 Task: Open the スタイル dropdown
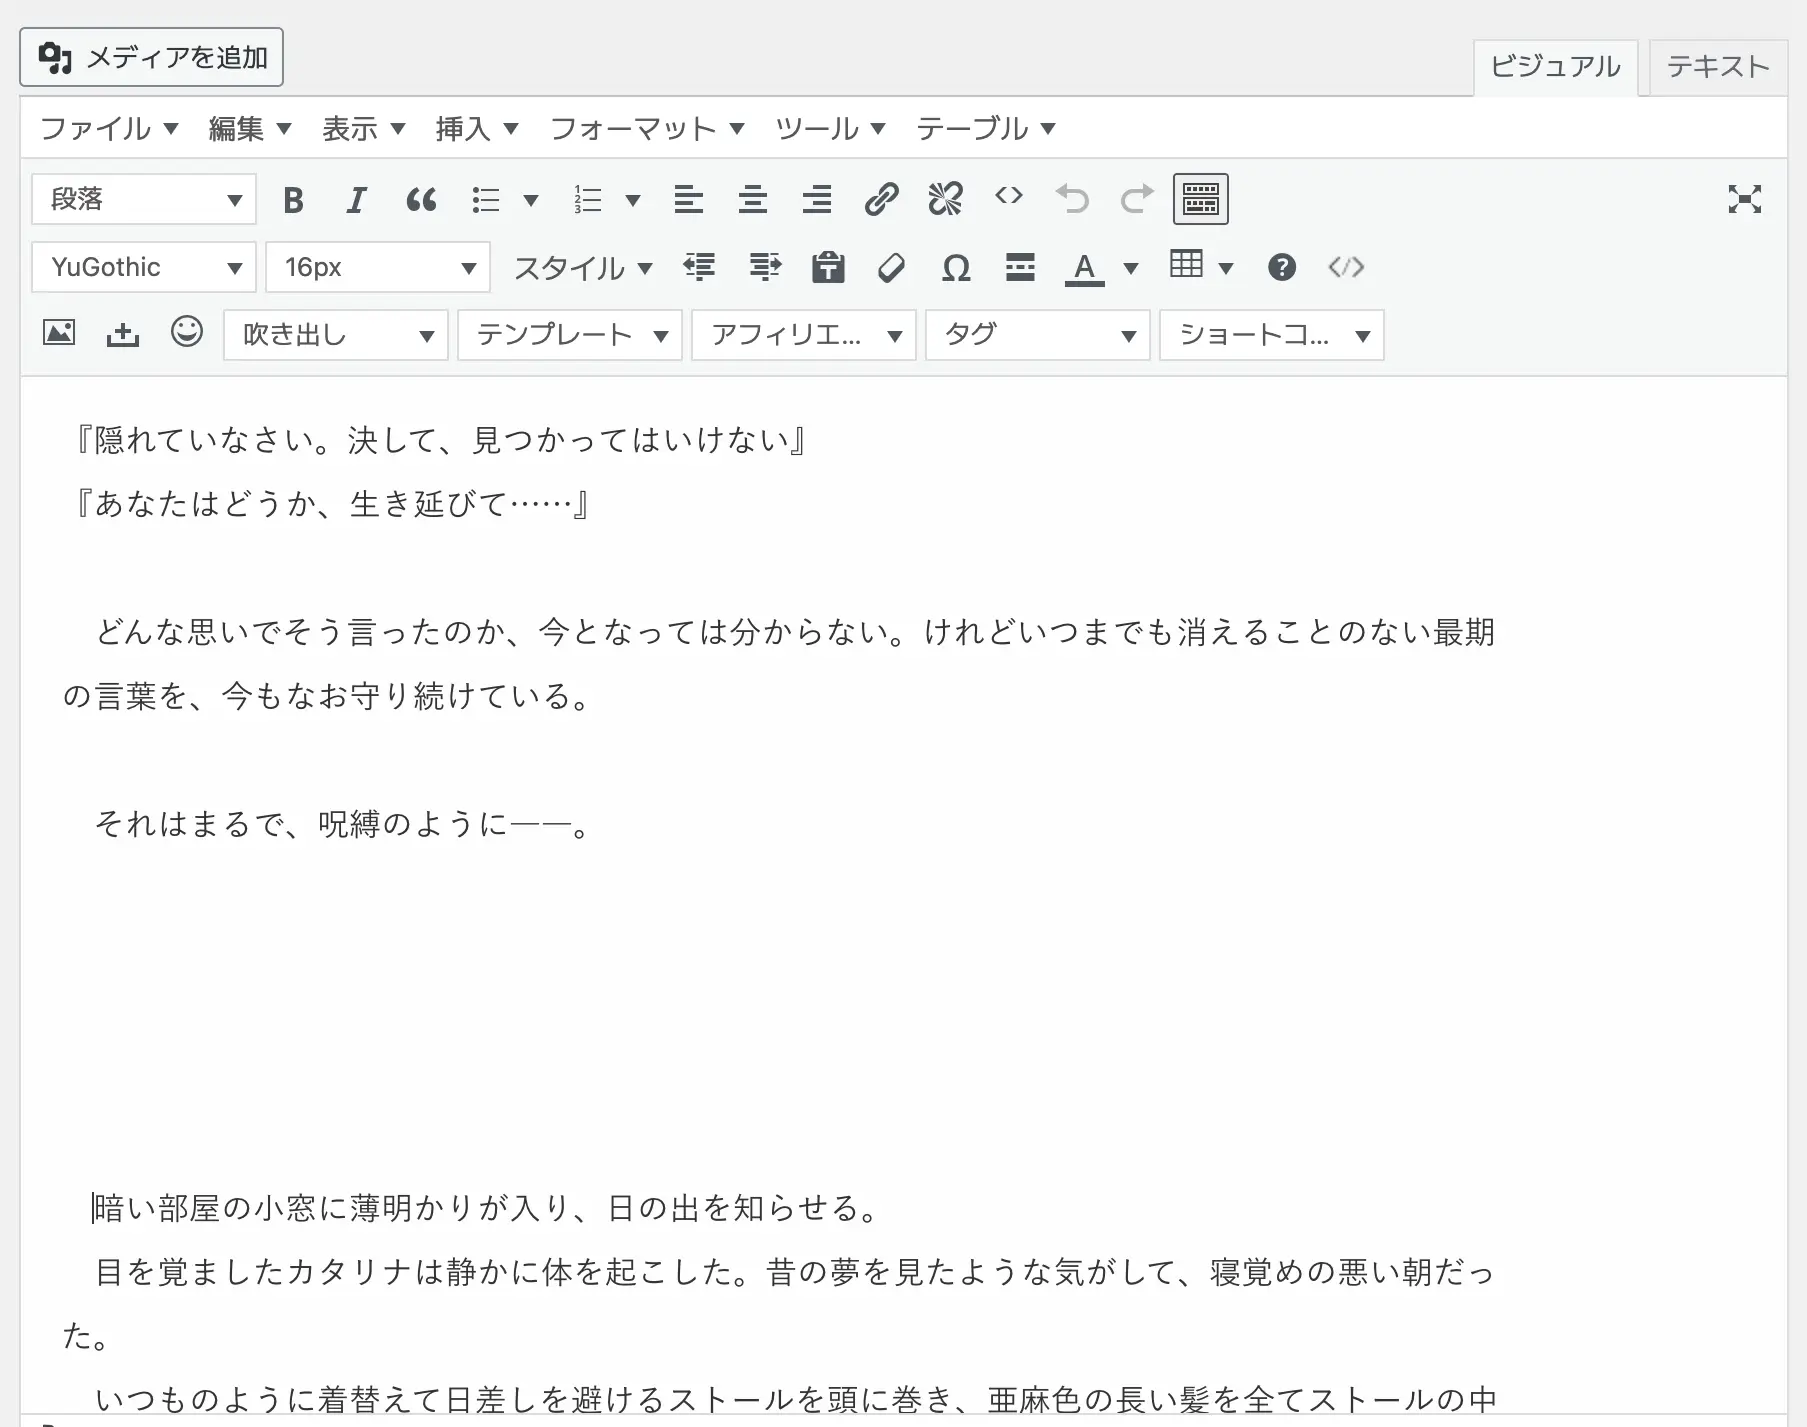[583, 268]
